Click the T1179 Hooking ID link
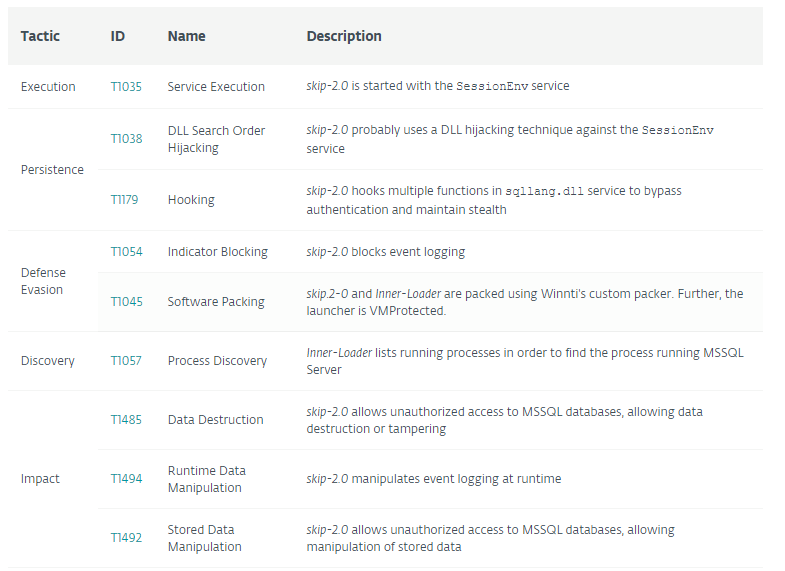This screenshot has height=571, width=785. [x=124, y=200]
